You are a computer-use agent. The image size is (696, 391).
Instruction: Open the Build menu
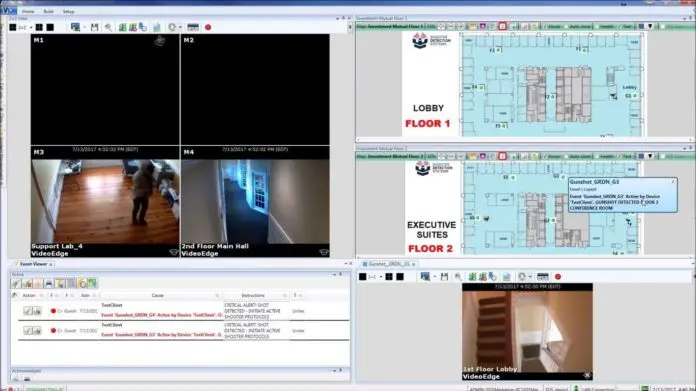click(48, 12)
